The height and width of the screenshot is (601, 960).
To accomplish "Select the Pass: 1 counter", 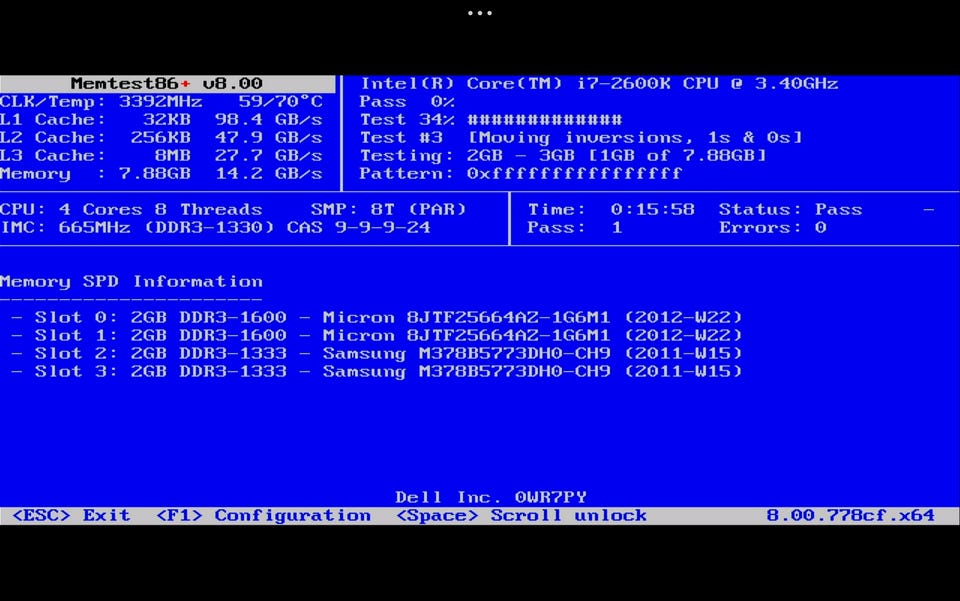I will point(575,228).
